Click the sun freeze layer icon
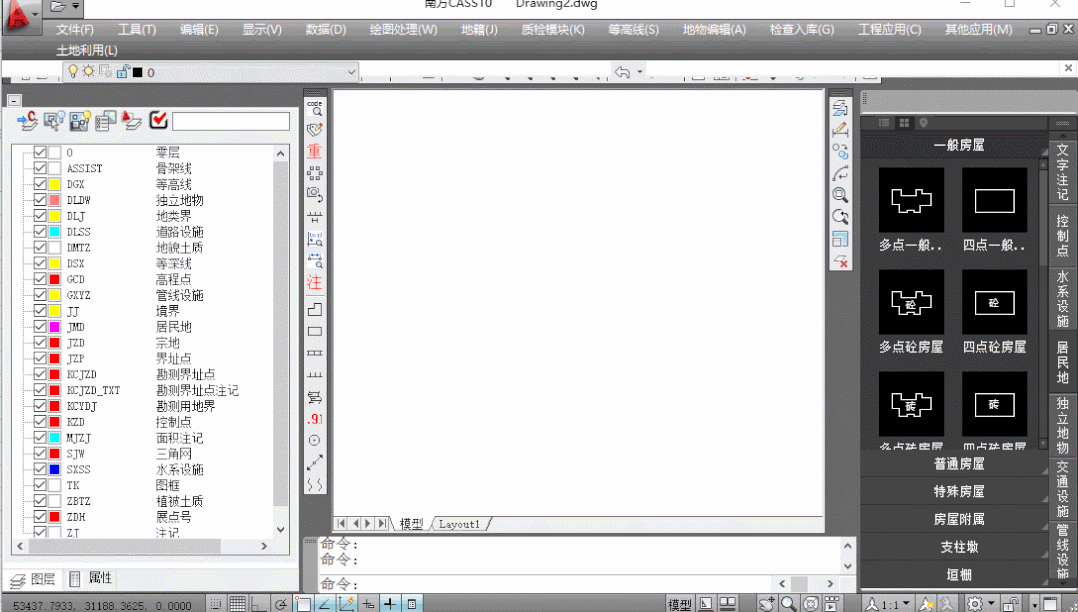The height and width of the screenshot is (612, 1078). point(89,72)
